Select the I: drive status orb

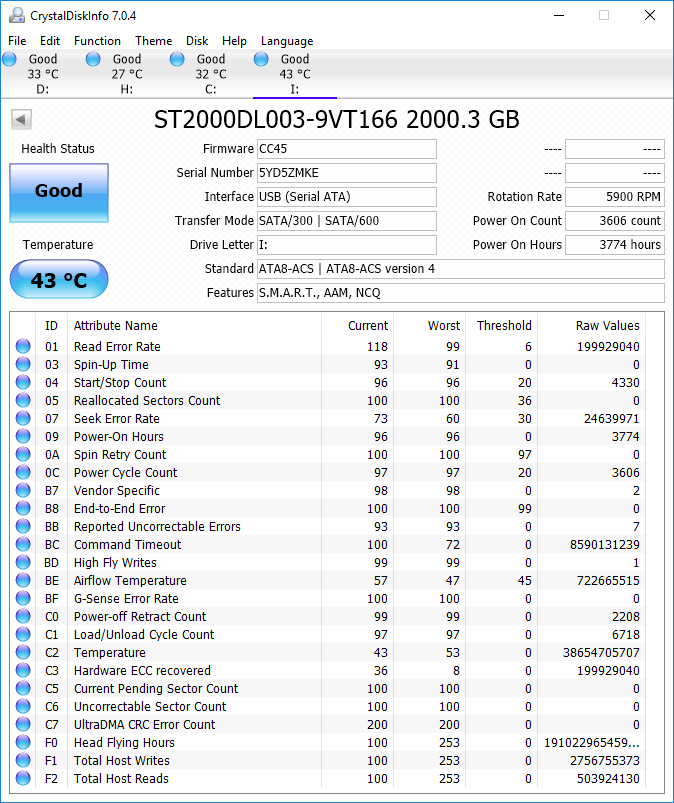pyautogui.click(x=261, y=59)
